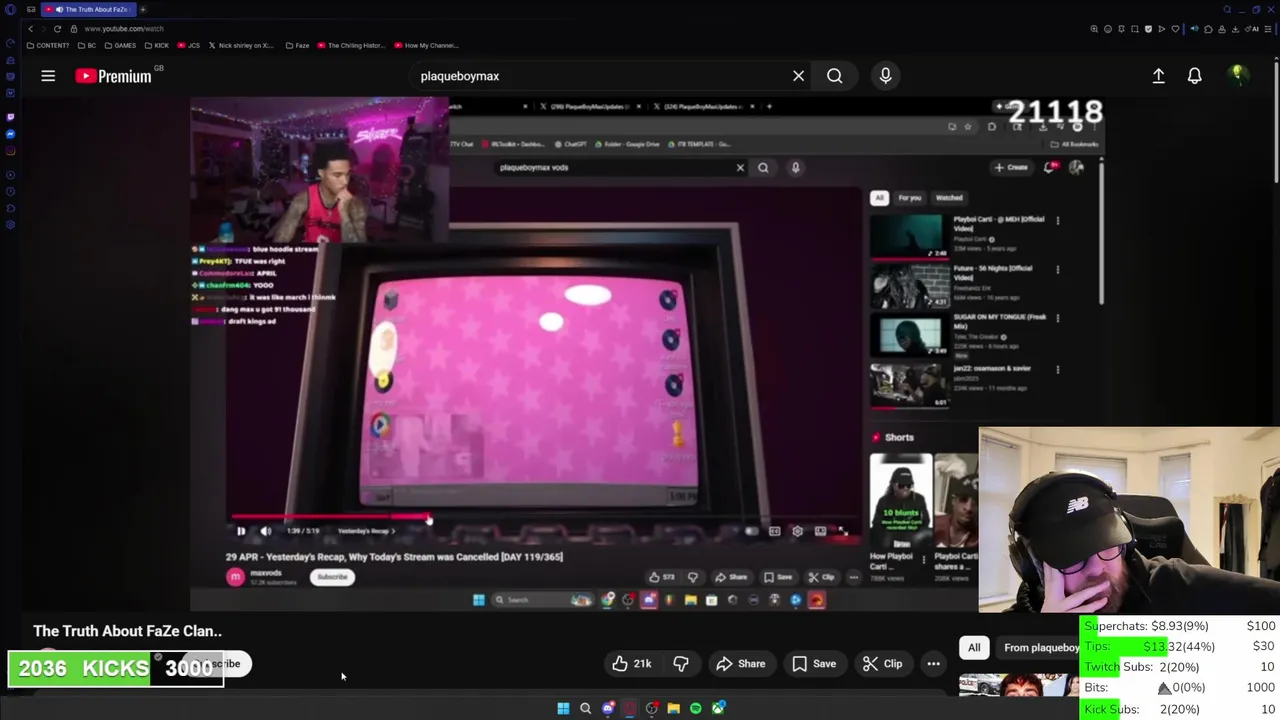Open the workspaces icon beside the tab strip
The height and width of the screenshot is (720, 1280).
click(31, 9)
